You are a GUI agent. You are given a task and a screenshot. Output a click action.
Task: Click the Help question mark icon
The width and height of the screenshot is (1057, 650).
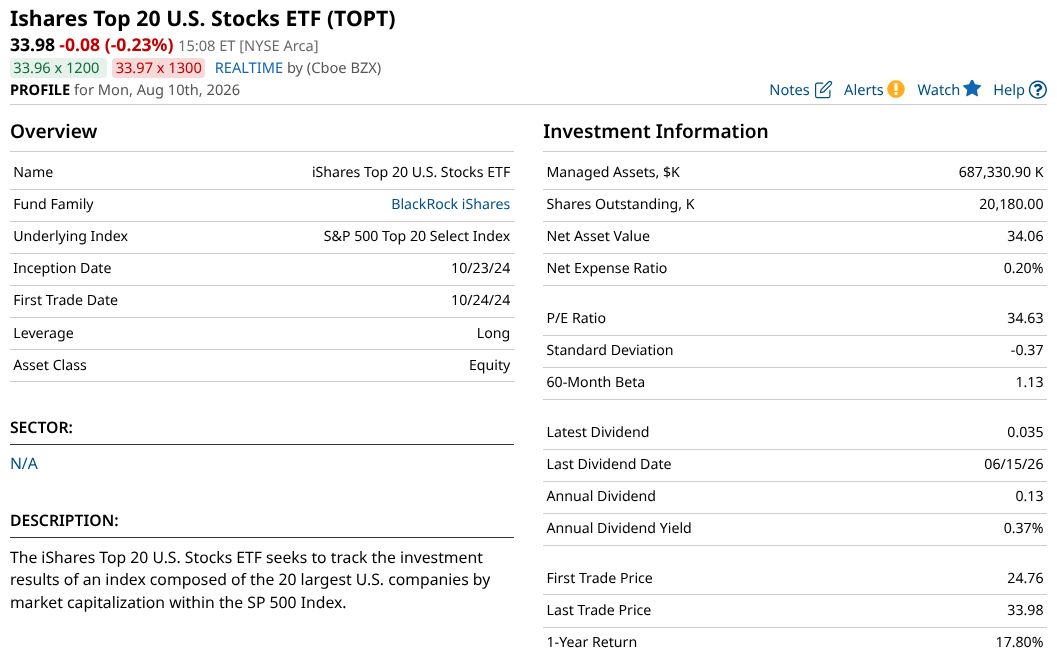tap(1038, 90)
